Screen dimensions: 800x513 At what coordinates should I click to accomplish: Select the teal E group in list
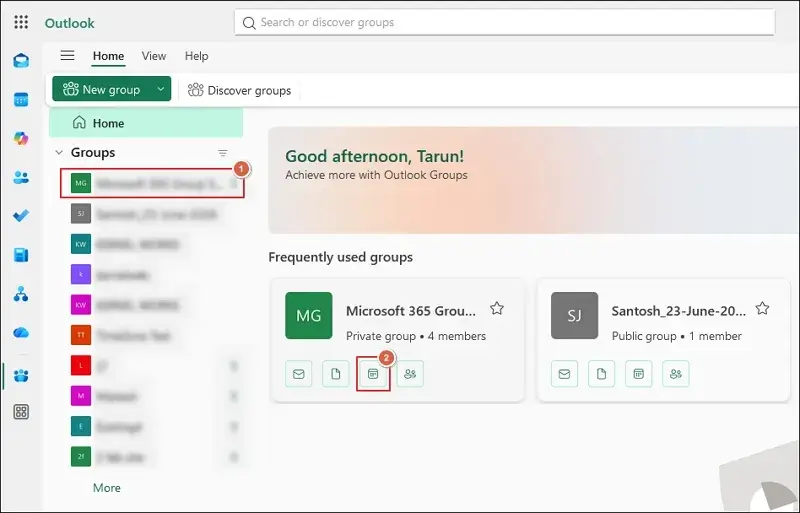[x=152, y=426]
